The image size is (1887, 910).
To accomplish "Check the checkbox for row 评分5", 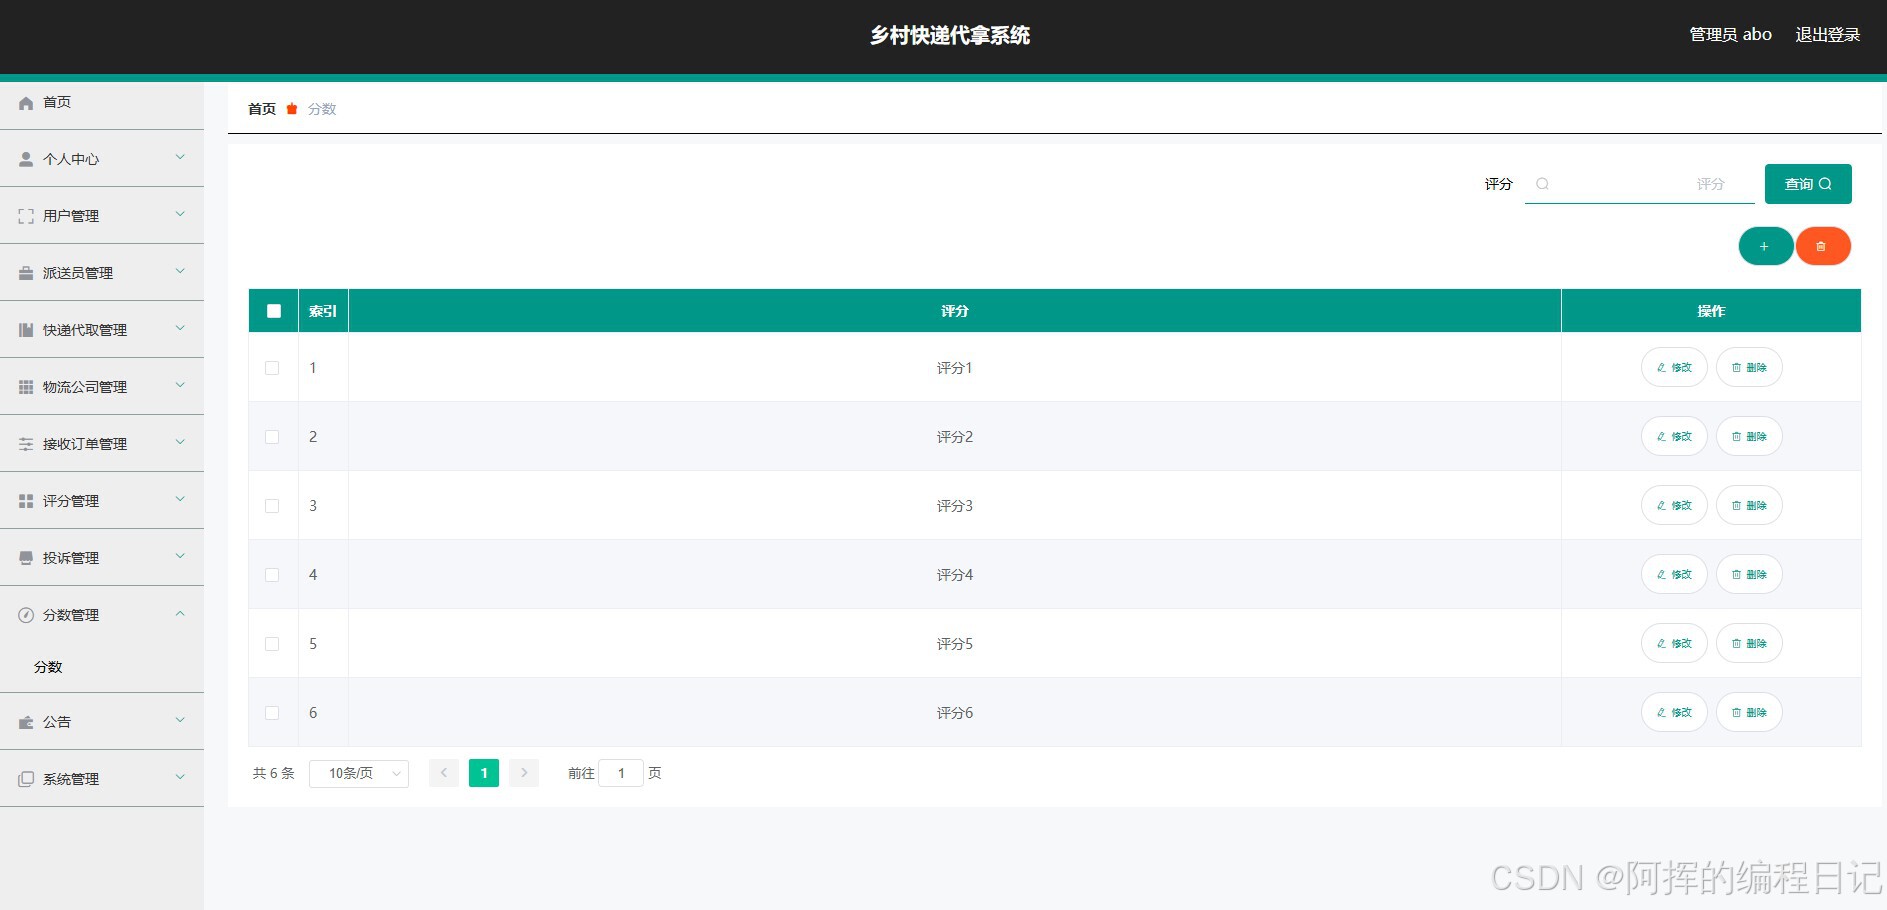I will click(x=272, y=644).
